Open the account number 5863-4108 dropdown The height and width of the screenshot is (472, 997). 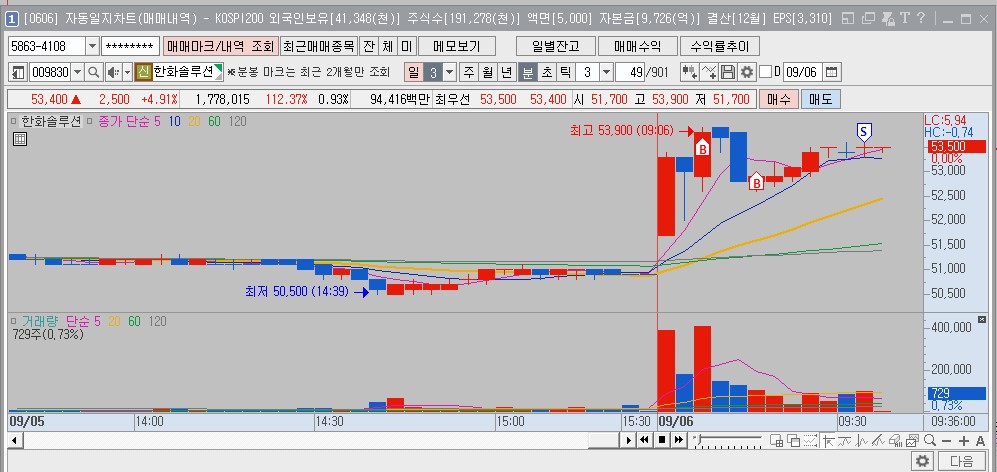92,46
